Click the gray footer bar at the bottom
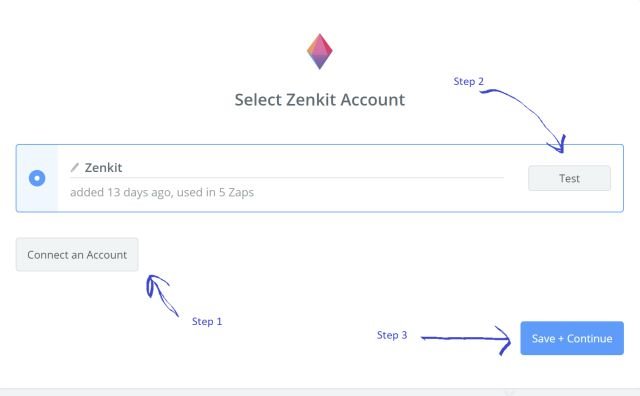 (320, 392)
